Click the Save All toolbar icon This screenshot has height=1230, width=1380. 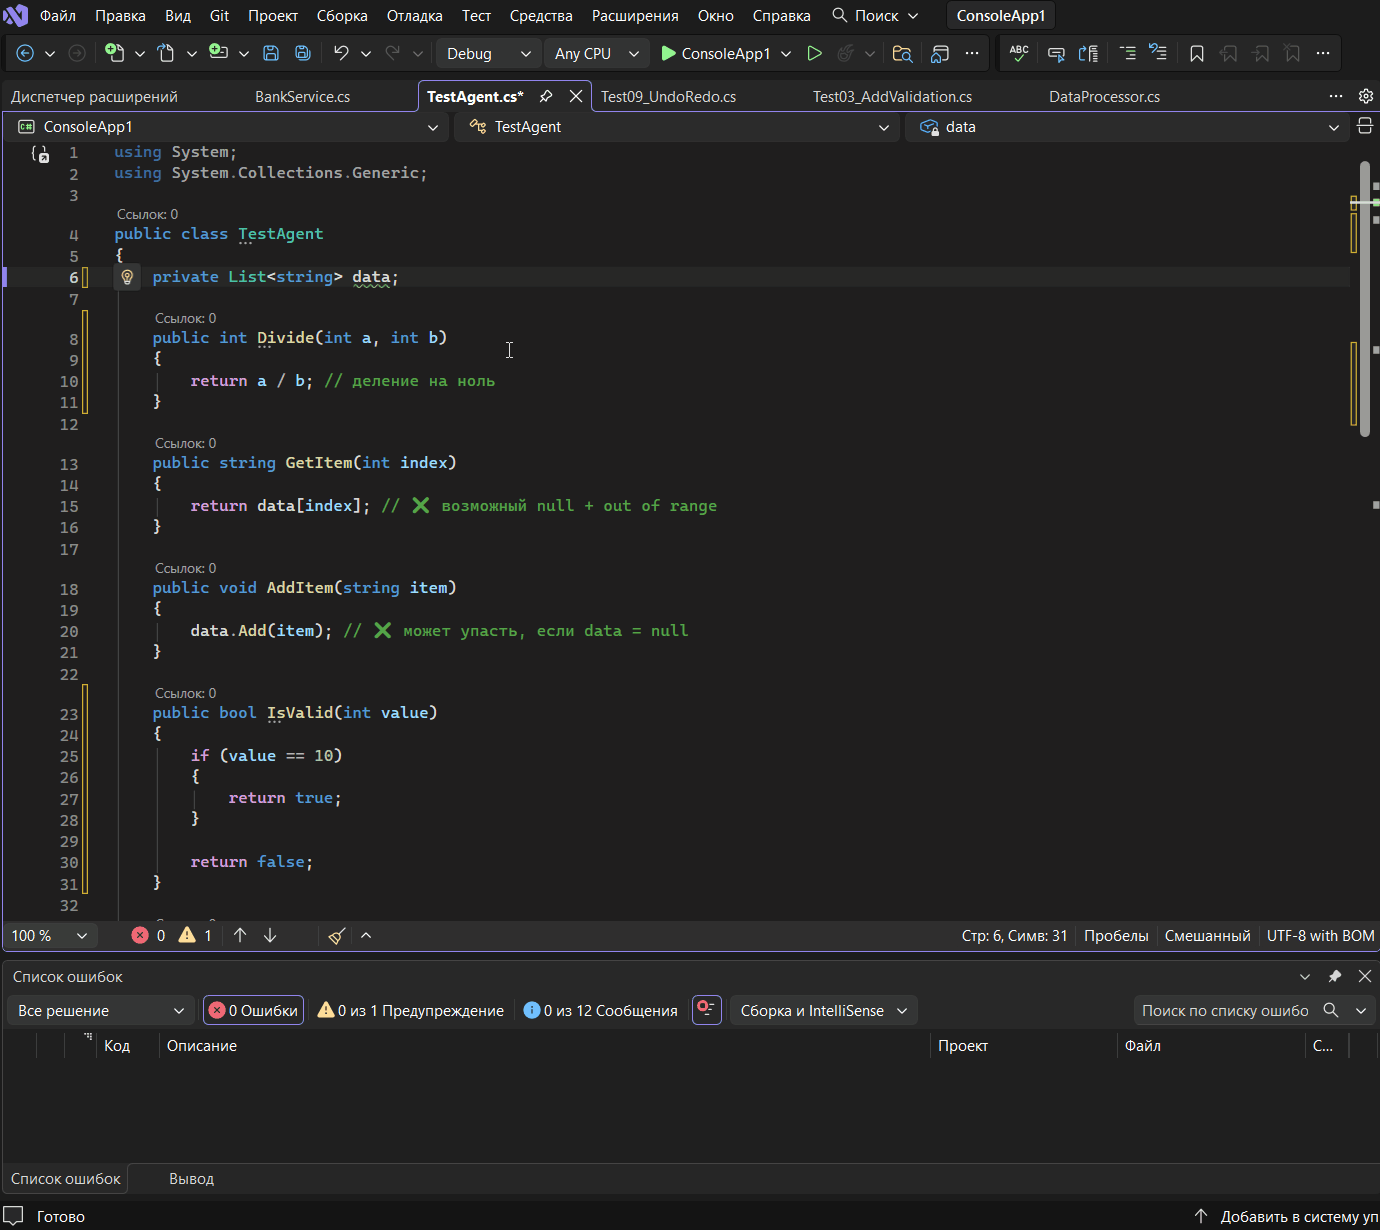[x=302, y=53]
